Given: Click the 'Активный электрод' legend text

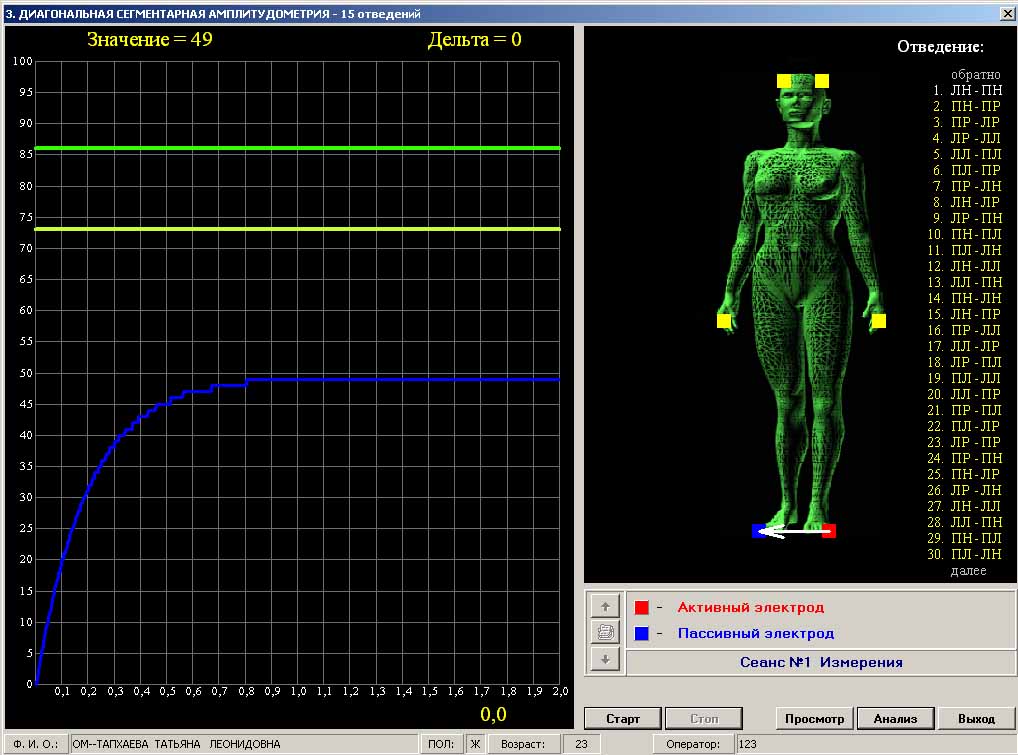Looking at the screenshot, I should pos(751,608).
